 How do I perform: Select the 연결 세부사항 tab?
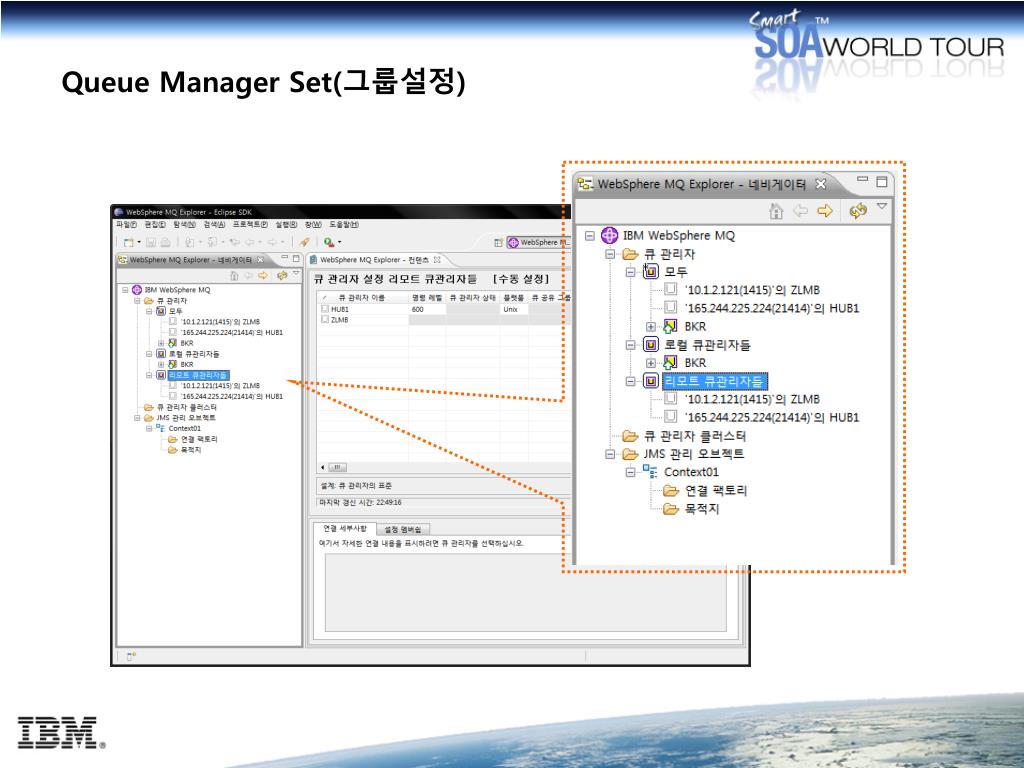(x=345, y=528)
